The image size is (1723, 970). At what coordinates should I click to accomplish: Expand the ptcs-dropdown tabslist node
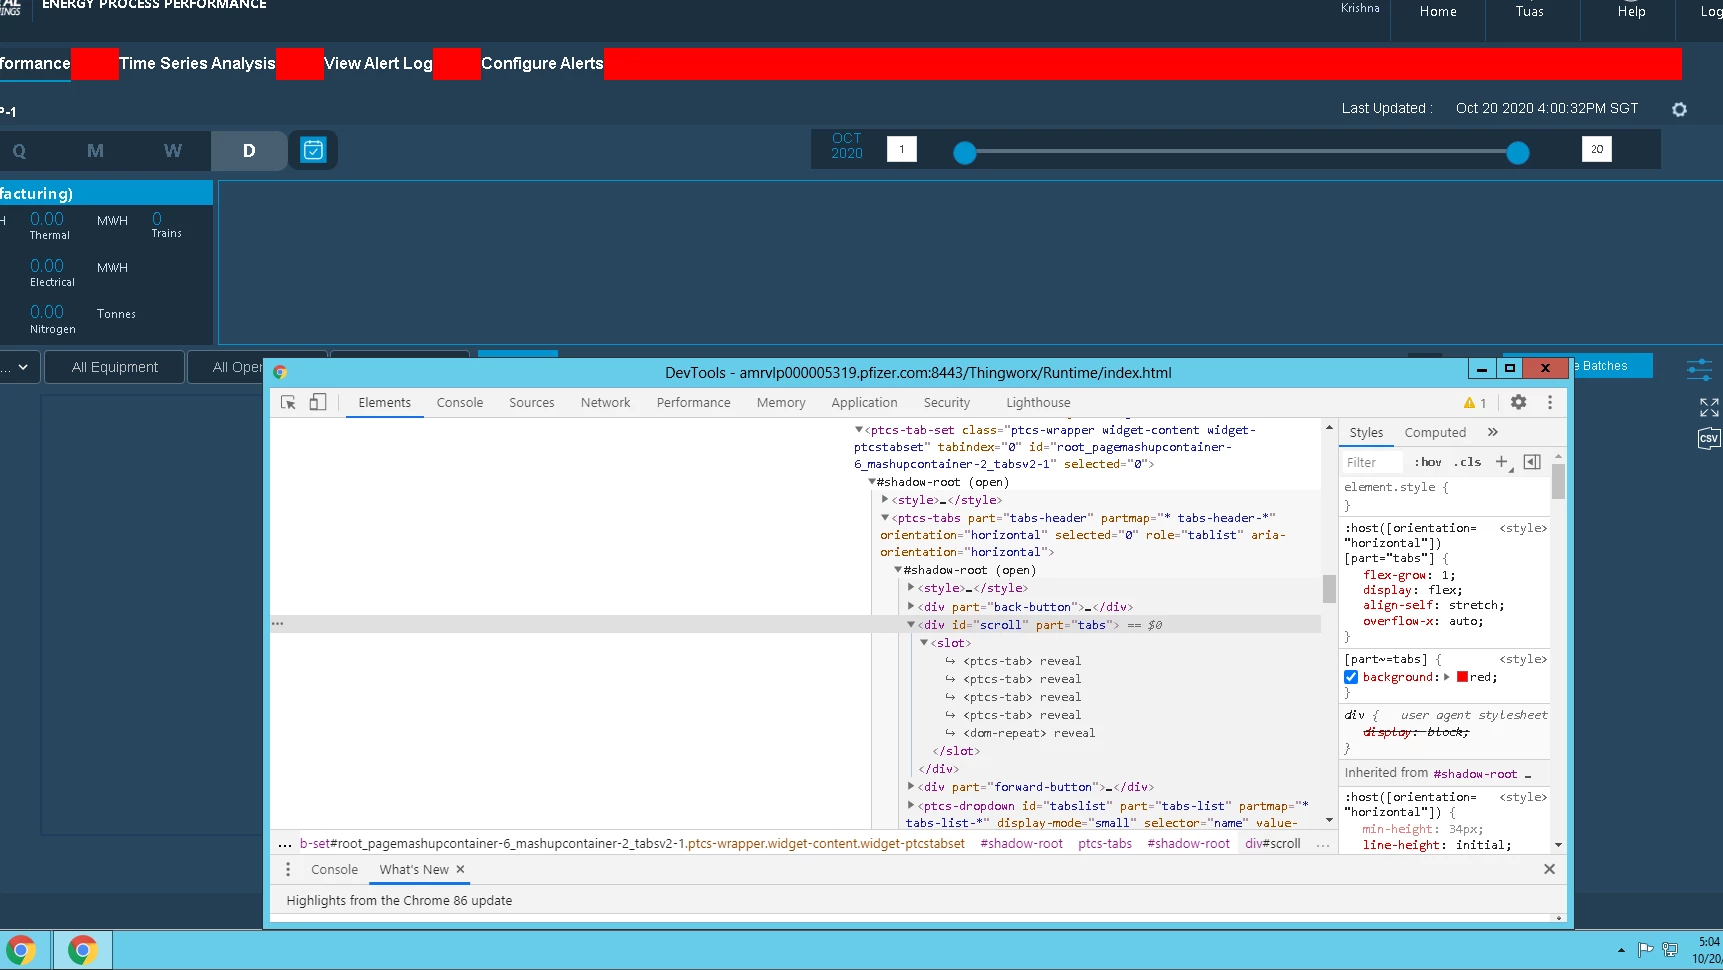point(911,805)
